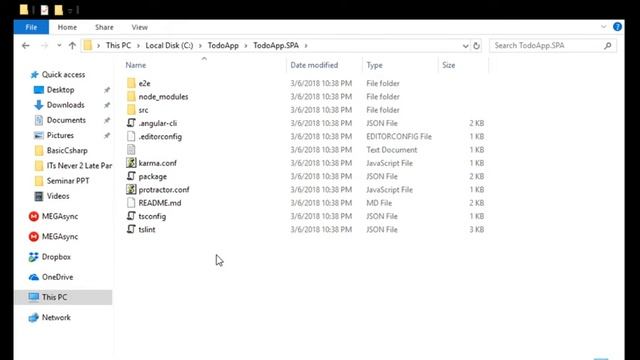Refresh the TodoApp.SPA folder view
This screenshot has width=640, height=360.
coord(476,46)
